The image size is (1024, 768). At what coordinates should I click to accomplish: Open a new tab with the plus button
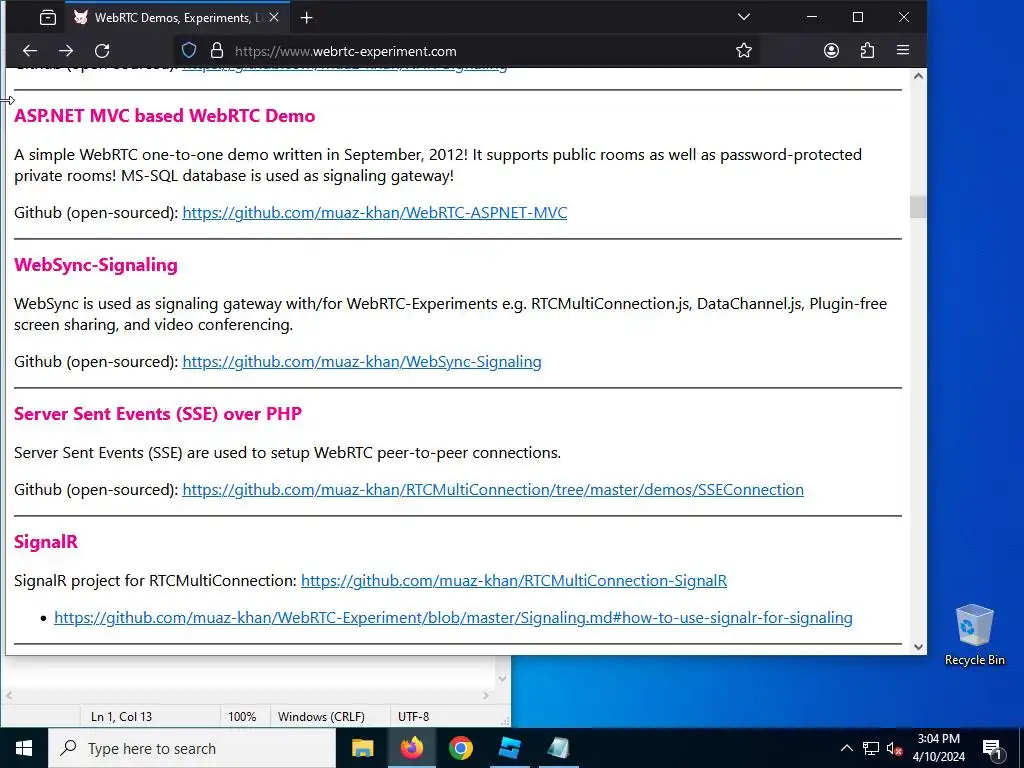(306, 18)
